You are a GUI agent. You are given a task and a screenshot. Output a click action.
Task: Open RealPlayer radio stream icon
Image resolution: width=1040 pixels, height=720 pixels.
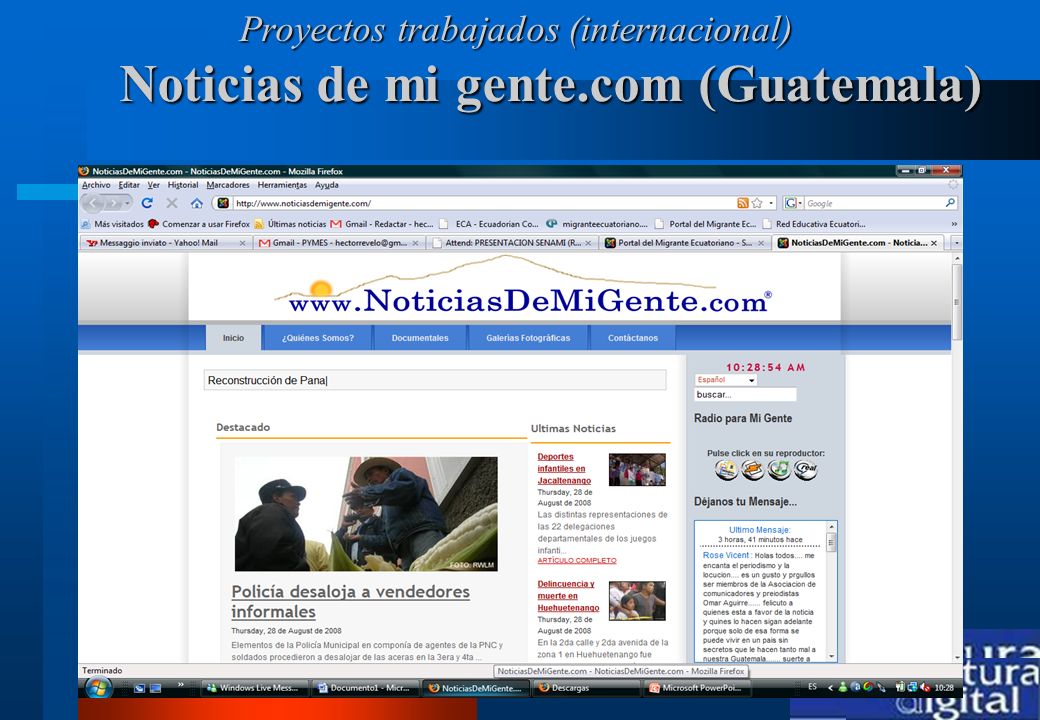[x=805, y=470]
